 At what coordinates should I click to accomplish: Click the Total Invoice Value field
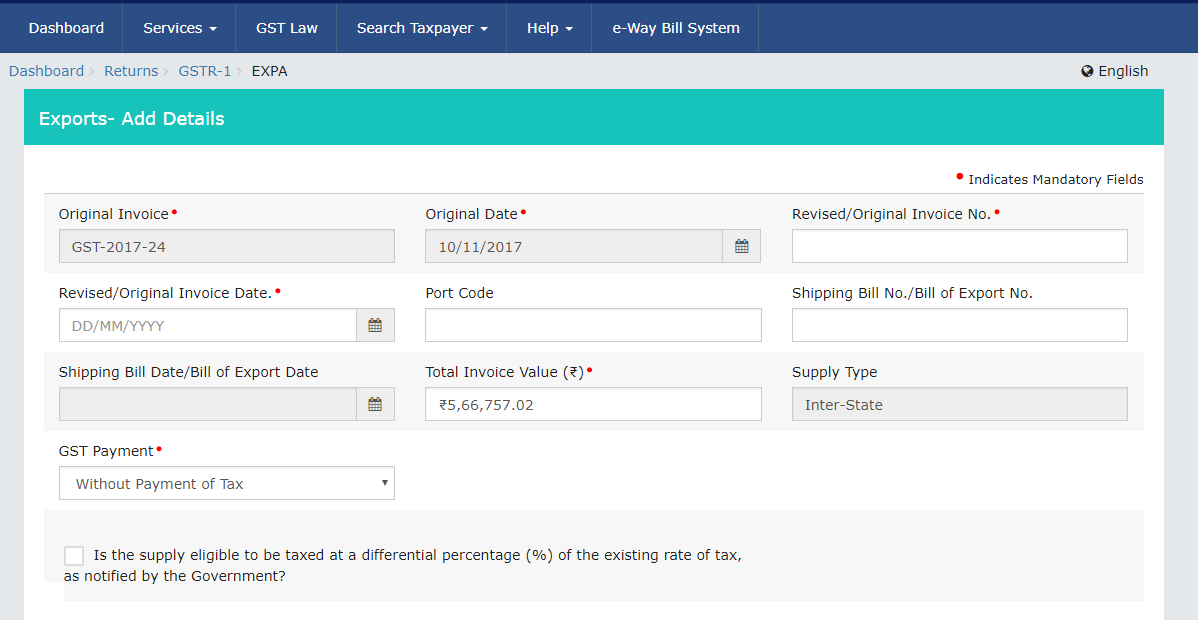[593, 404]
